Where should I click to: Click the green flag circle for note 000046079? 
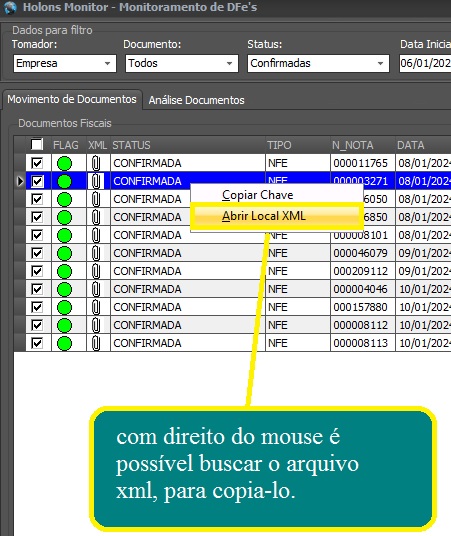(x=64, y=253)
